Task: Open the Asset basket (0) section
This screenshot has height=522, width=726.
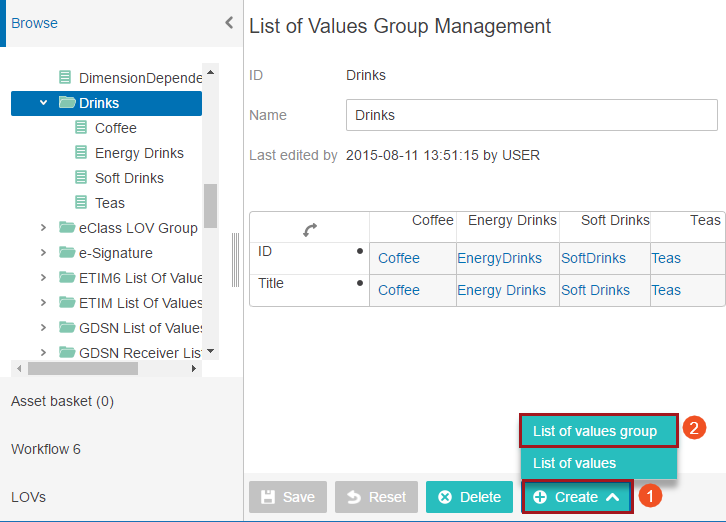Action: click(x=63, y=401)
